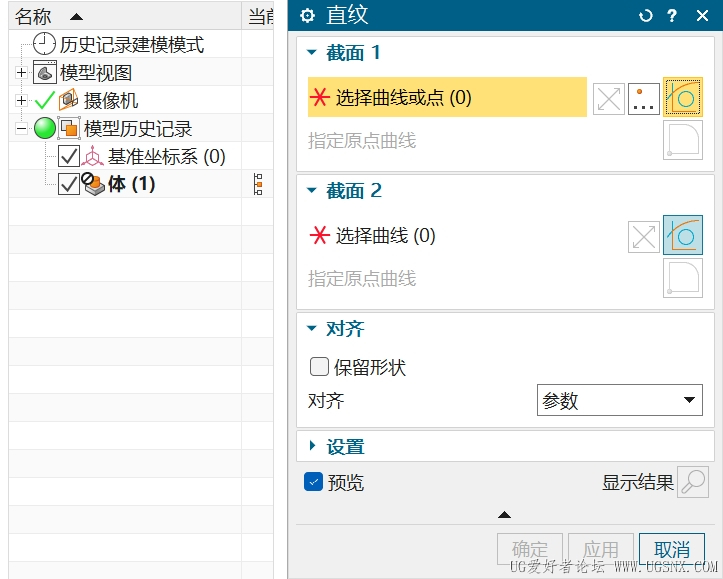Click origin curve icon in 截面 1
The image size is (723, 579).
[683, 140]
